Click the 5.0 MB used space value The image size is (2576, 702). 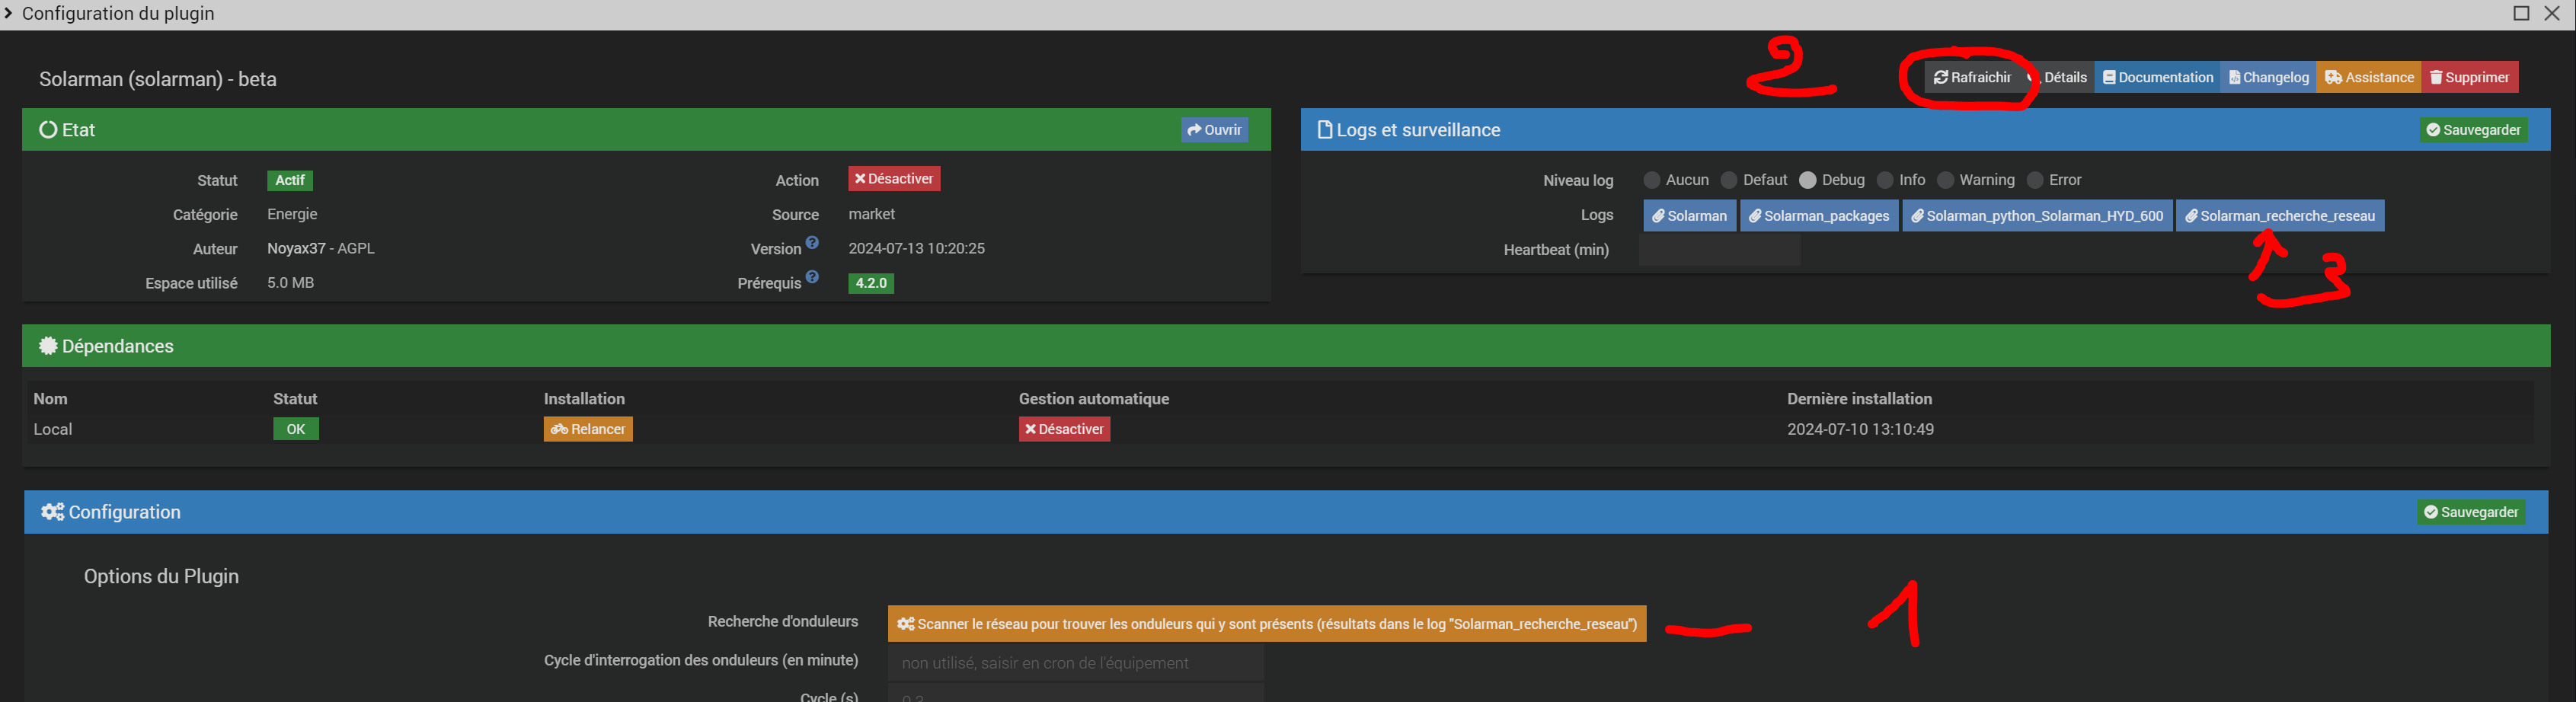pyautogui.click(x=290, y=283)
